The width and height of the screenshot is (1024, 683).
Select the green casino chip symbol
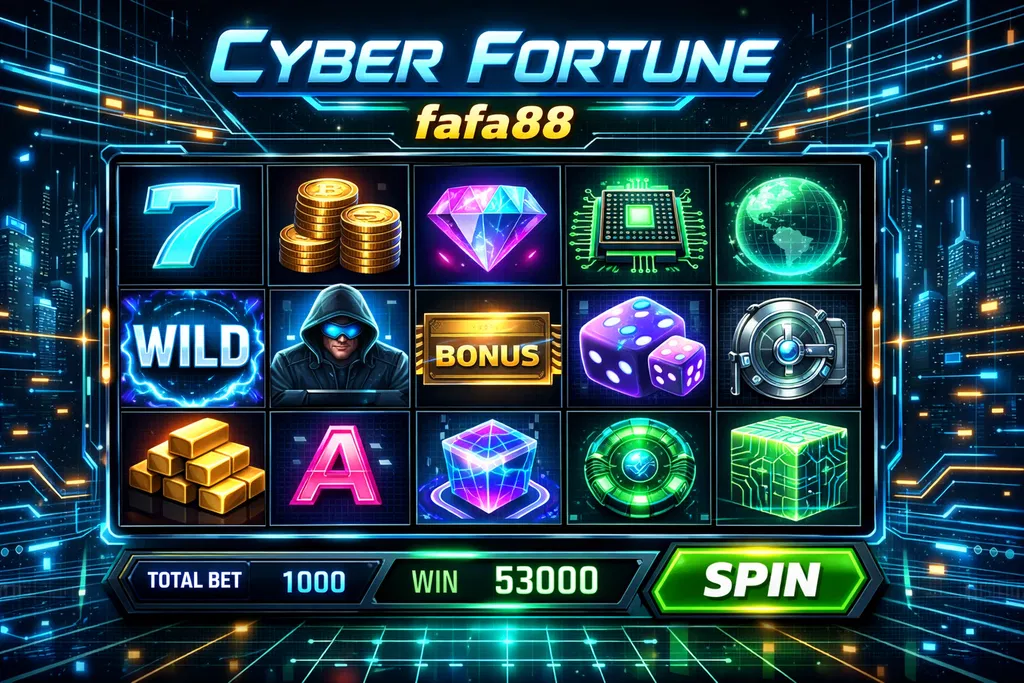pos(639,468)
